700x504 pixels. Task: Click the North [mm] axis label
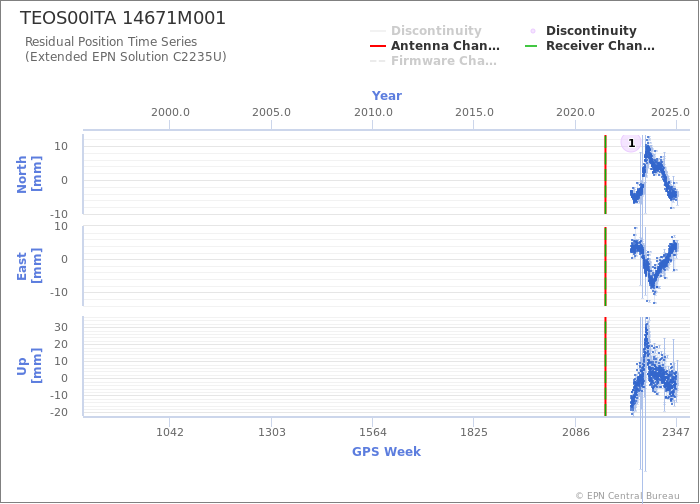click(29, 175)
